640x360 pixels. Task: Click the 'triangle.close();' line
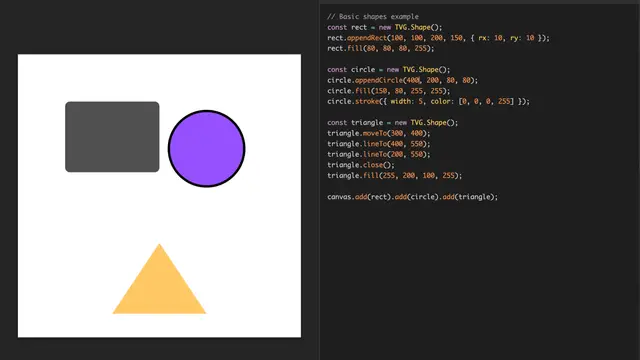pos(361,165)
